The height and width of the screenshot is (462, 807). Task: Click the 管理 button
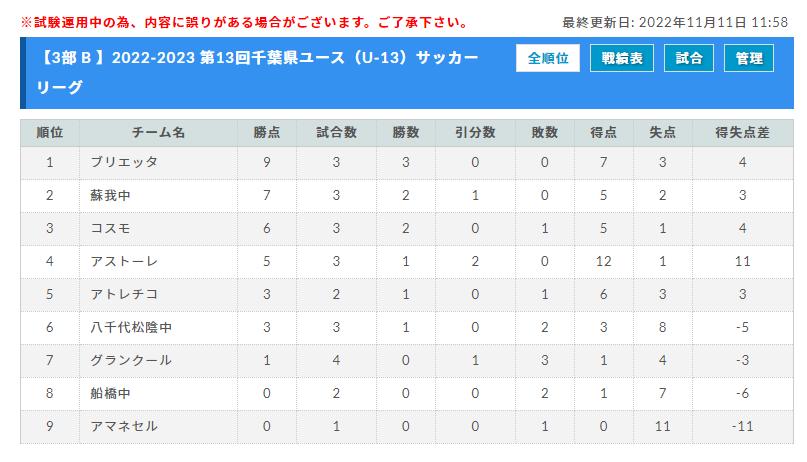[x=748, y=58]
